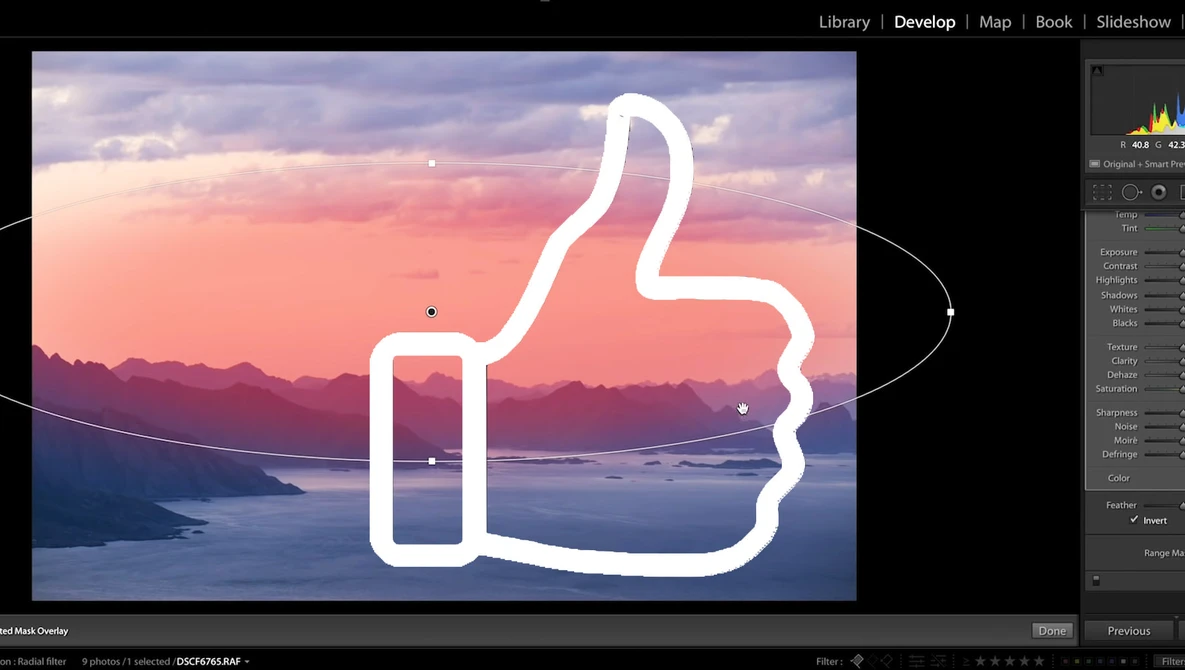Switch to the Map module
The image size is (1185, 670).
(995, 22)
